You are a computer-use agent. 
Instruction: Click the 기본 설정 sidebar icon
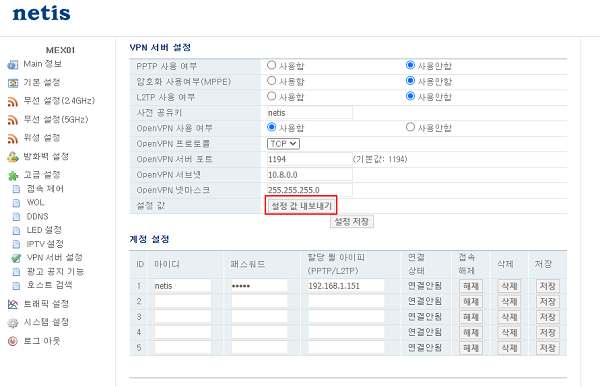pos(13,83)
